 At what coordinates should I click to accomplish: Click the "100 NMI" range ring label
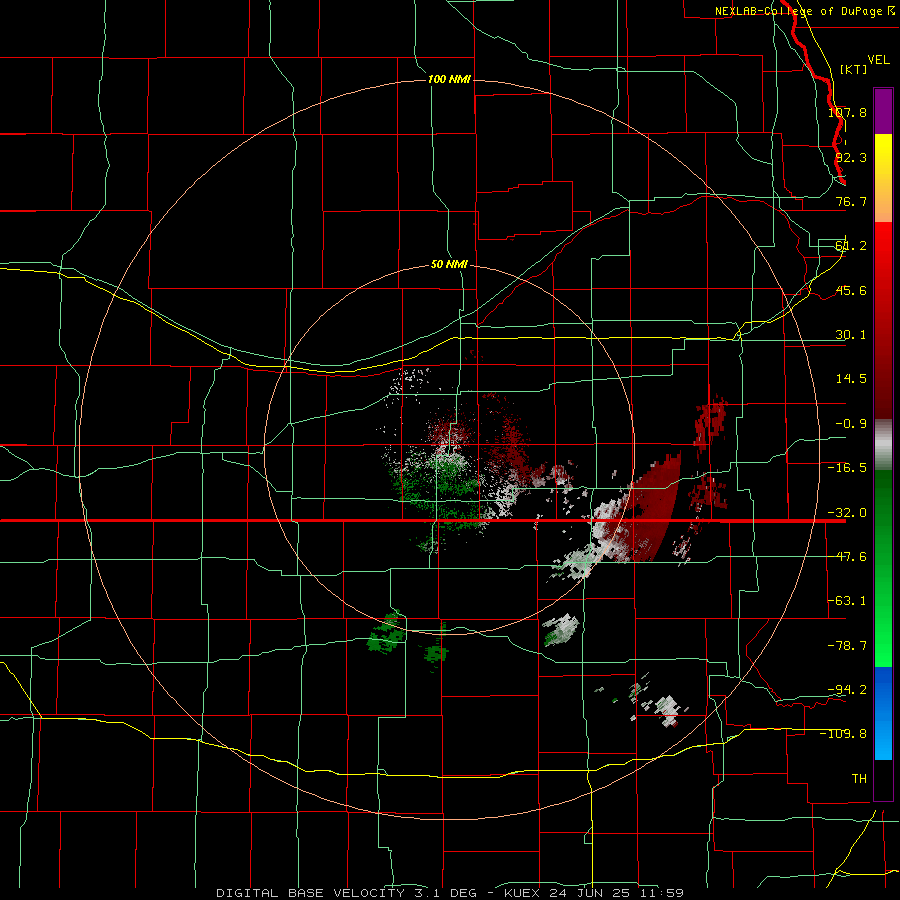coord(449,79)
